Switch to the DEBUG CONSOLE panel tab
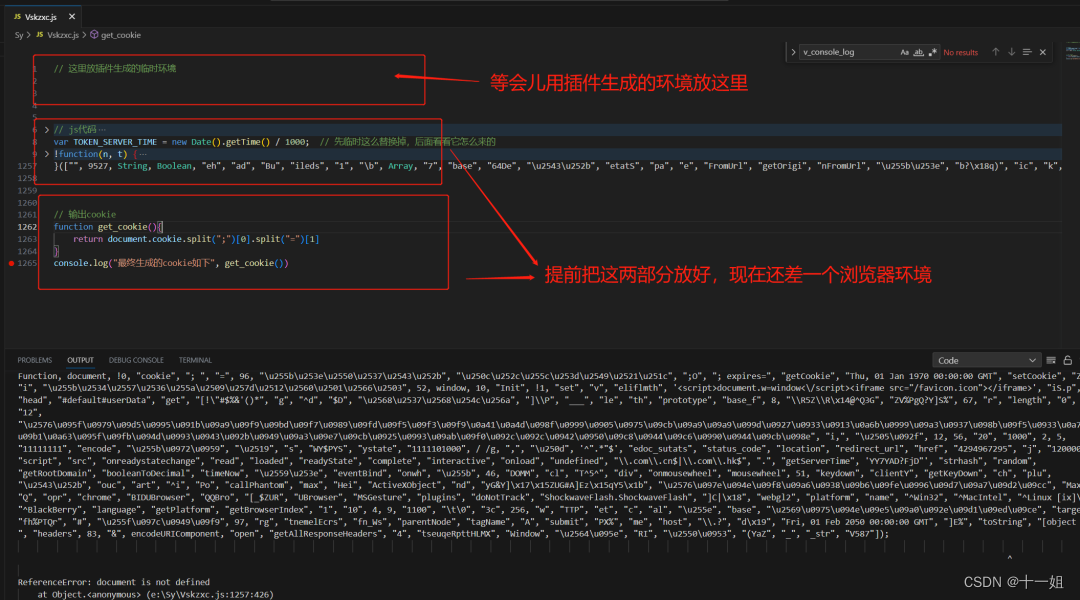The width and height of the screenshot is (1080, 600). (136, 360)
